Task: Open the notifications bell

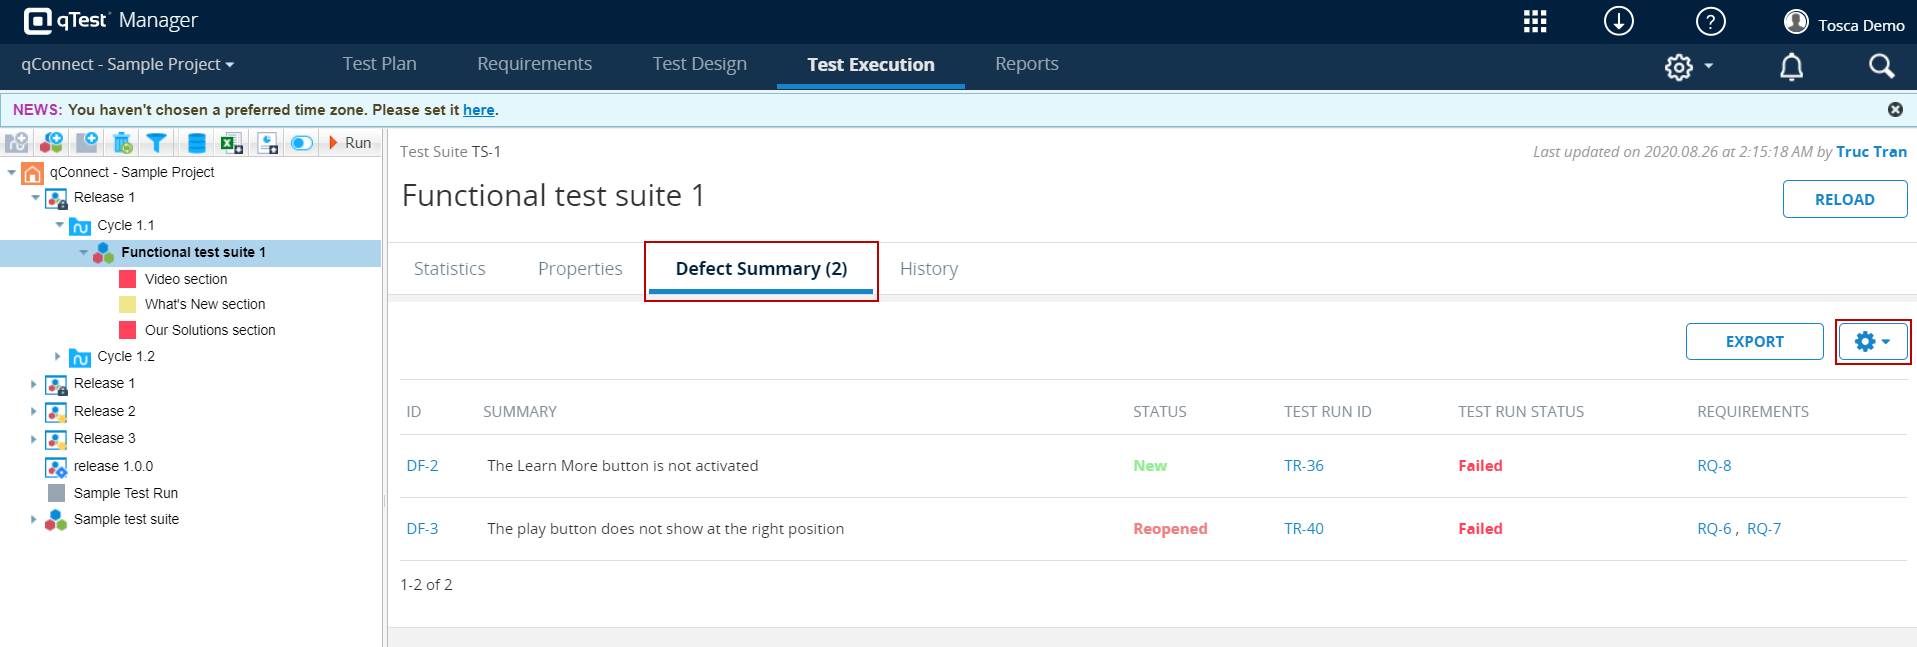Action: [x=1791, y=67]
